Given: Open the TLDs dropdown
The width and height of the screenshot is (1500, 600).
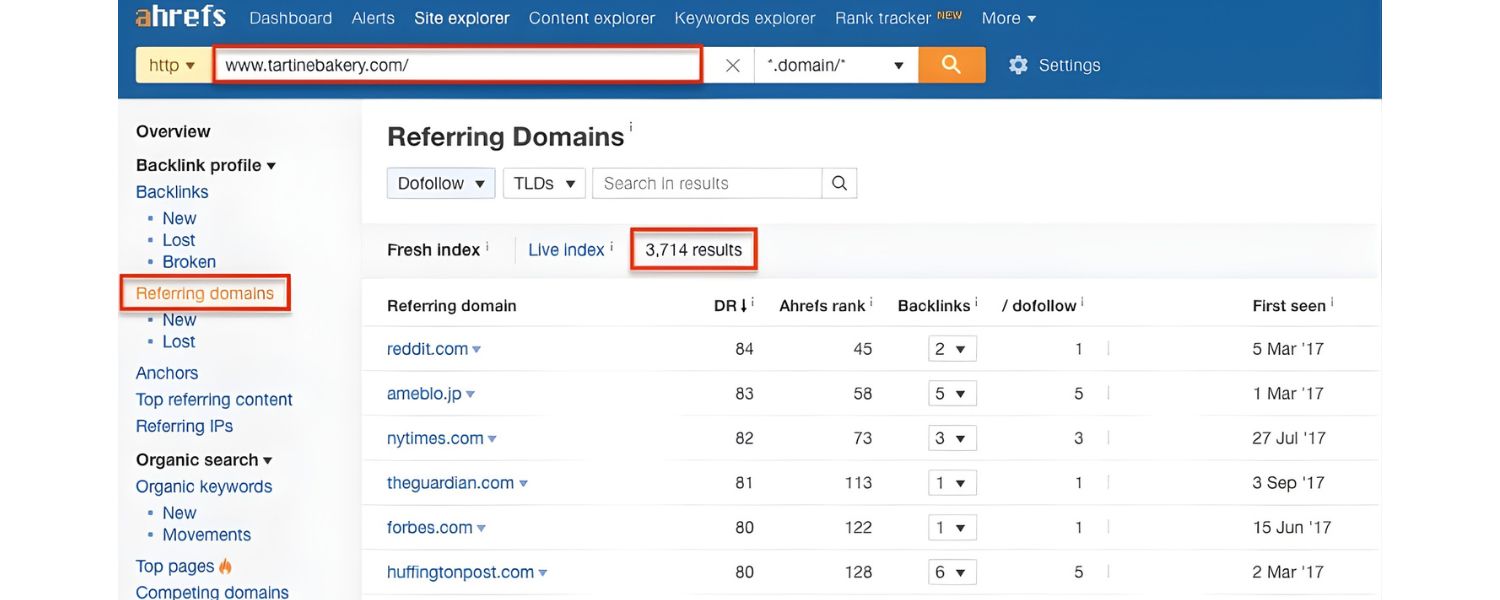Looking at the screenshot, I should pos(543,182).
